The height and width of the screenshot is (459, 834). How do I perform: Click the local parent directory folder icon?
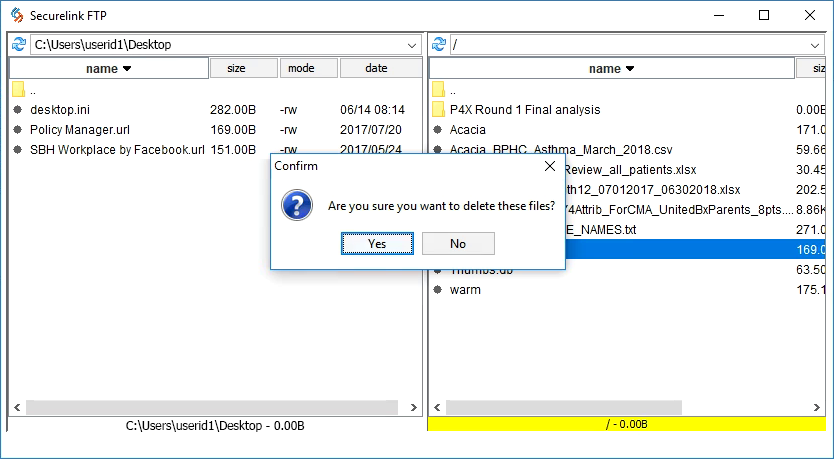(x=18, y=89)
